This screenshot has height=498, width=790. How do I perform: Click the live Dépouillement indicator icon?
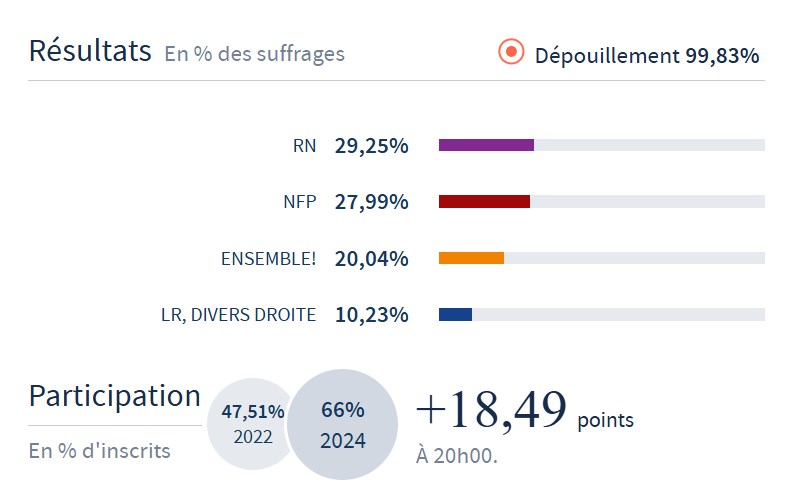click(511, 52)
